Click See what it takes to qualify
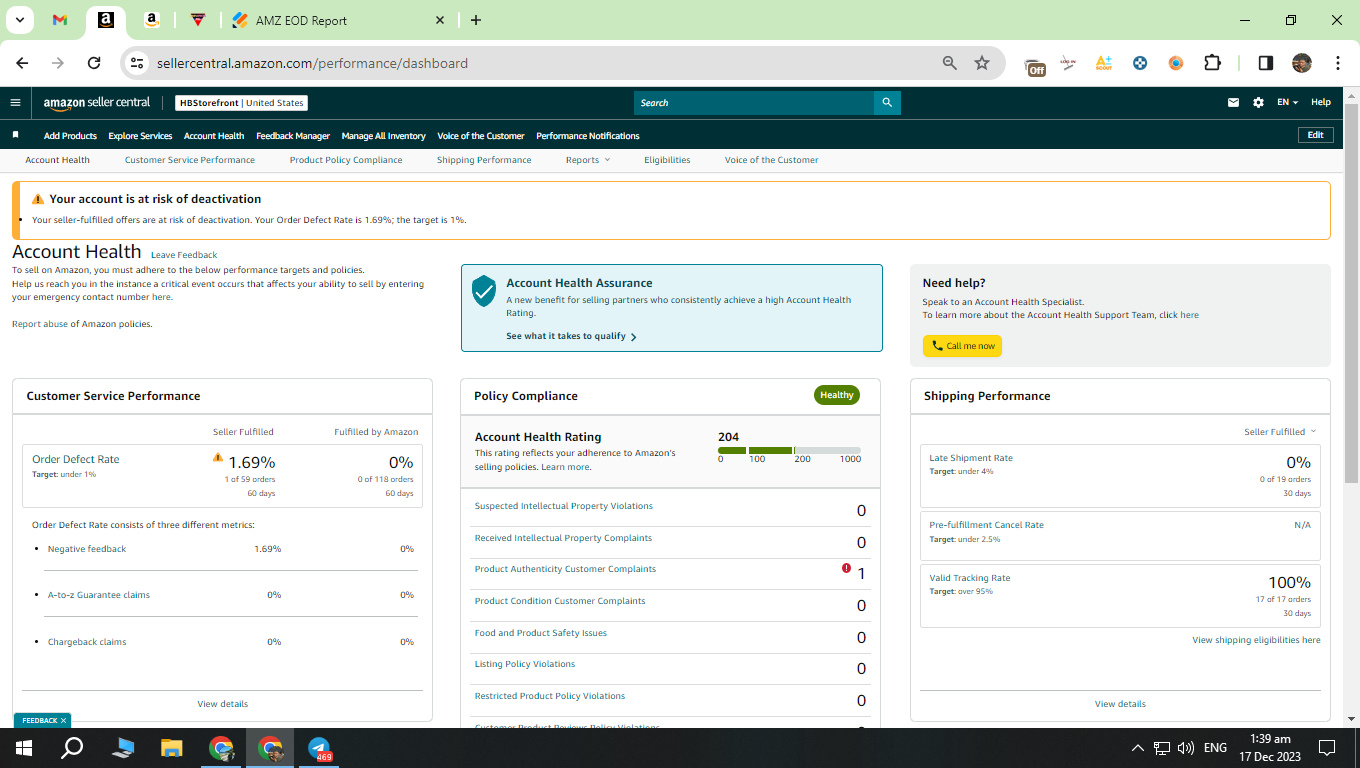 [571, 336]
